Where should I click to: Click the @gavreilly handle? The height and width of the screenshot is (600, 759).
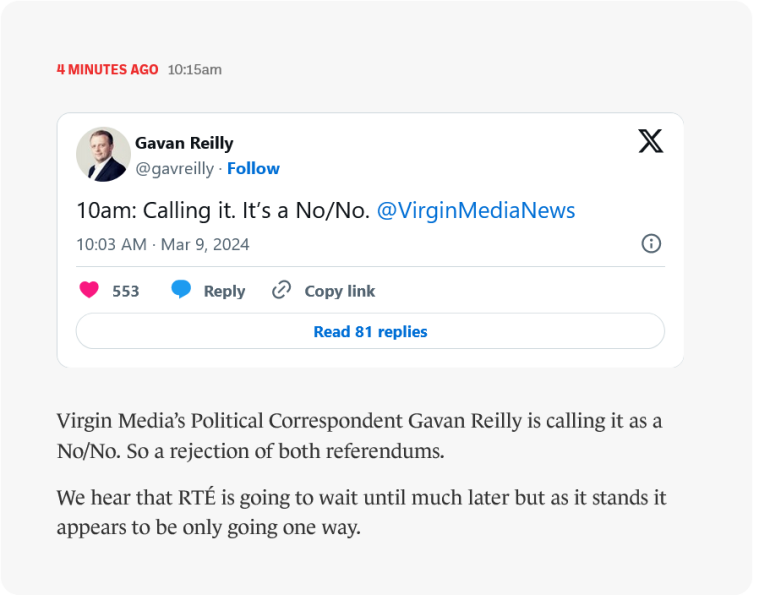[174, 168]
